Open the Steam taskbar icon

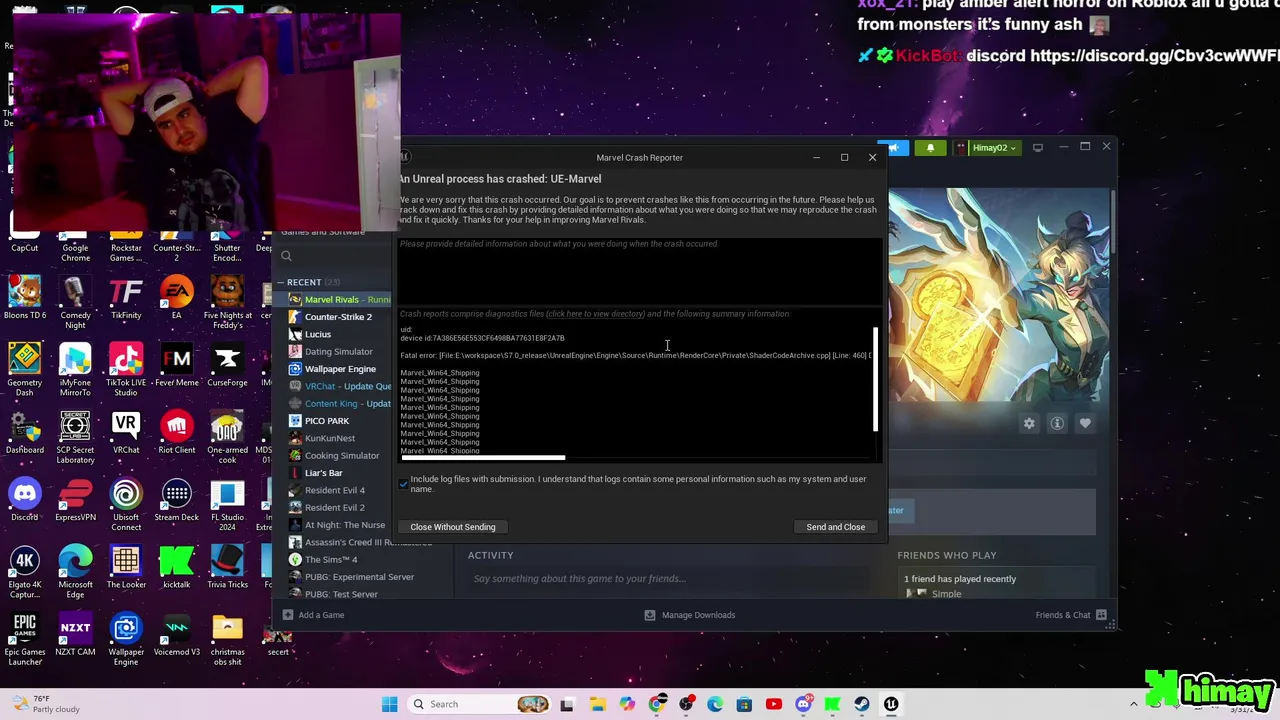pyautogui.click(x=861, y=704)
